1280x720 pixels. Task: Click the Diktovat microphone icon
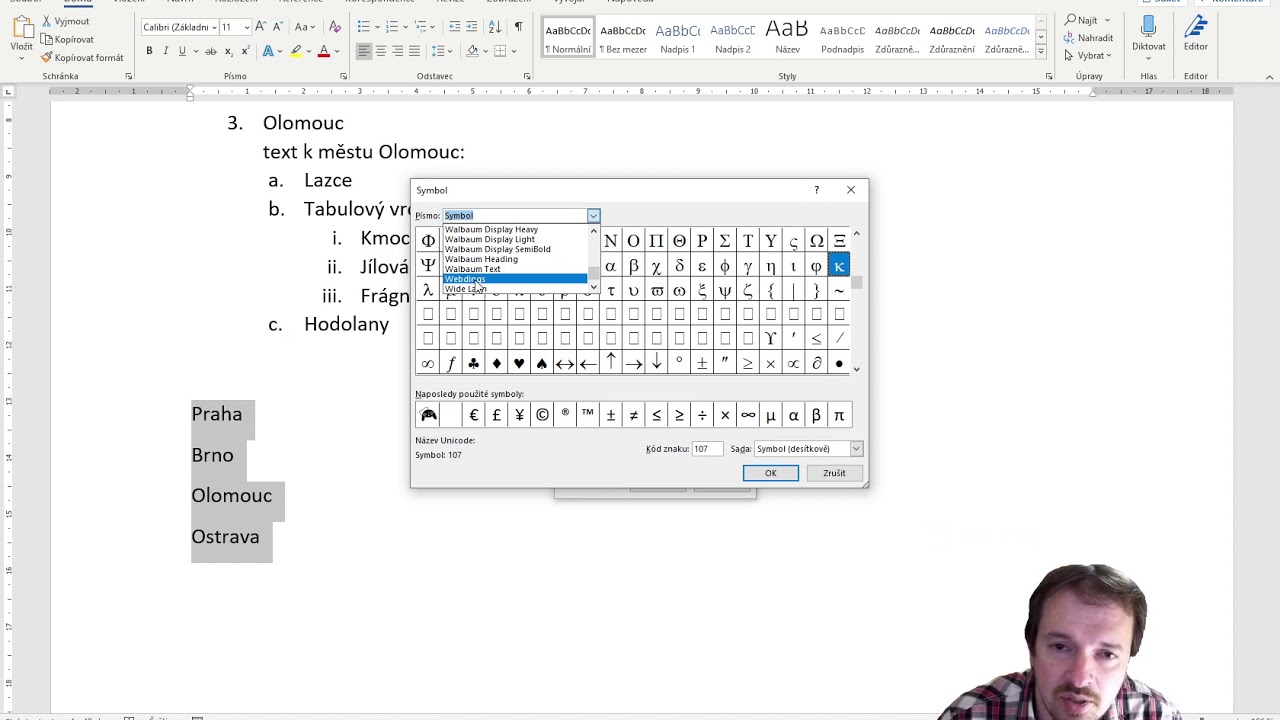pos(1148,28)
